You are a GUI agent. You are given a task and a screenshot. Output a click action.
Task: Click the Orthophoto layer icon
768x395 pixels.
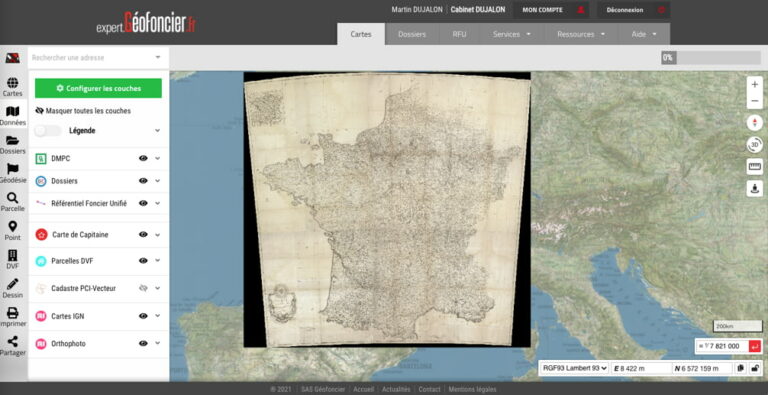pyautogui.click(x=41, y=344)
